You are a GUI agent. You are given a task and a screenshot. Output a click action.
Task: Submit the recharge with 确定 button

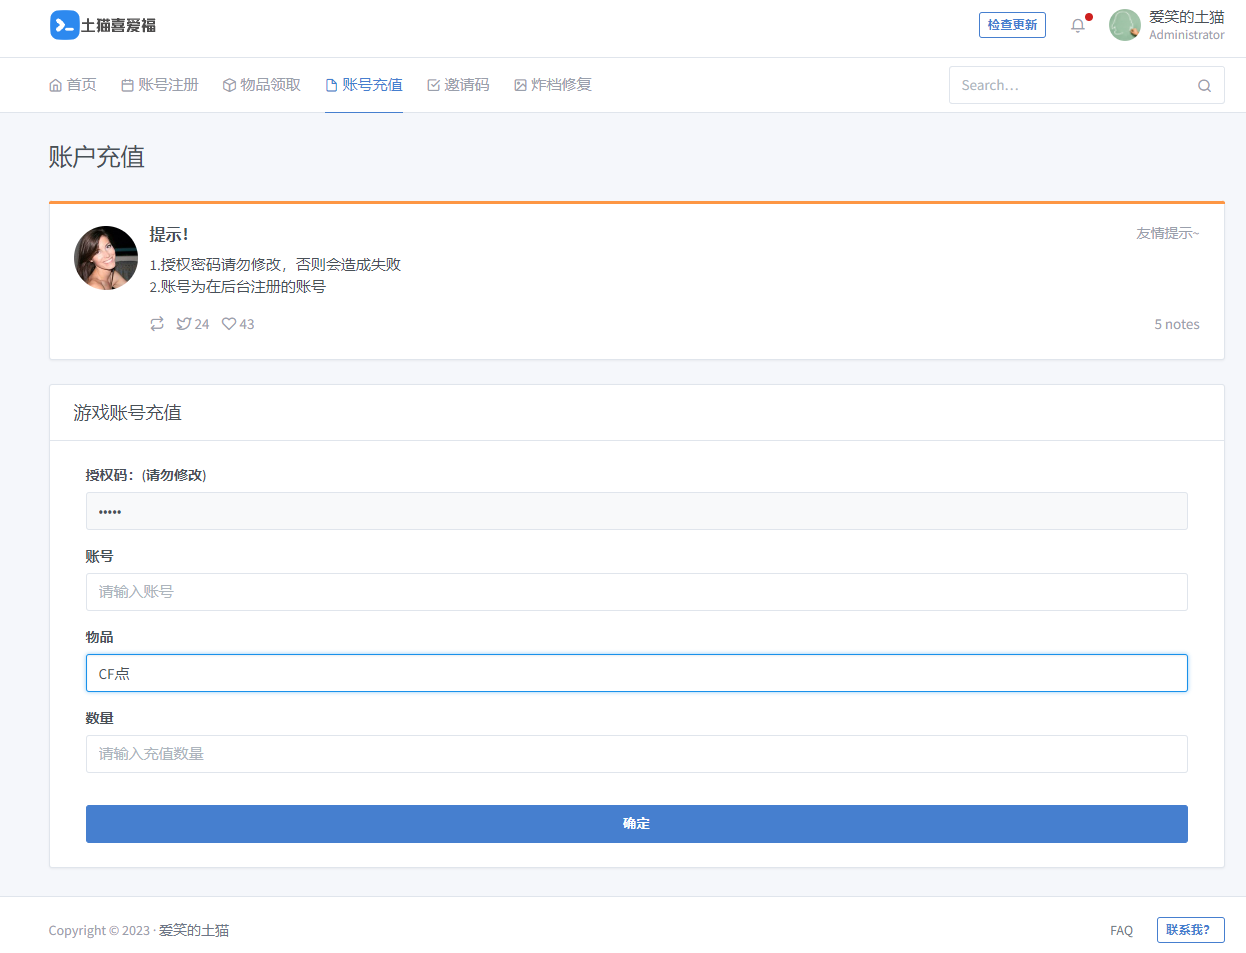636,824
